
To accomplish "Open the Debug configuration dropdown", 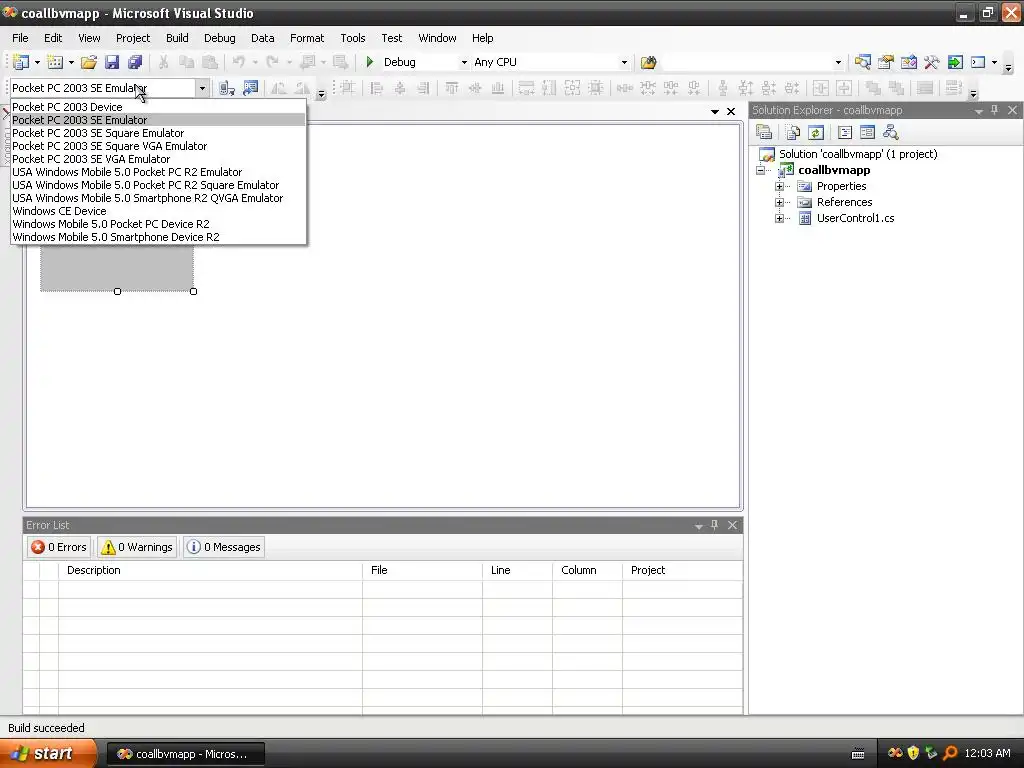I will click(464, 62).
